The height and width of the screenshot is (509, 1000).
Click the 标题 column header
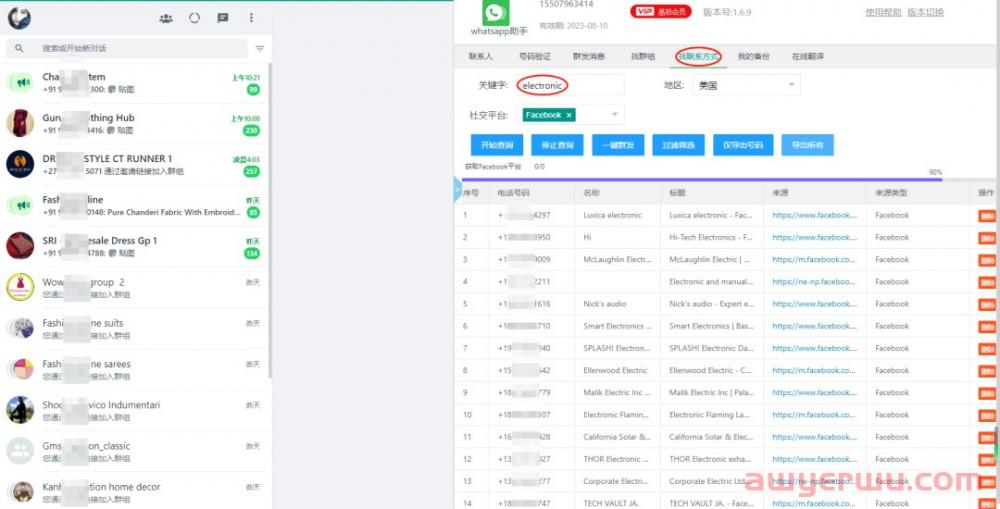(x=677, y=193)
